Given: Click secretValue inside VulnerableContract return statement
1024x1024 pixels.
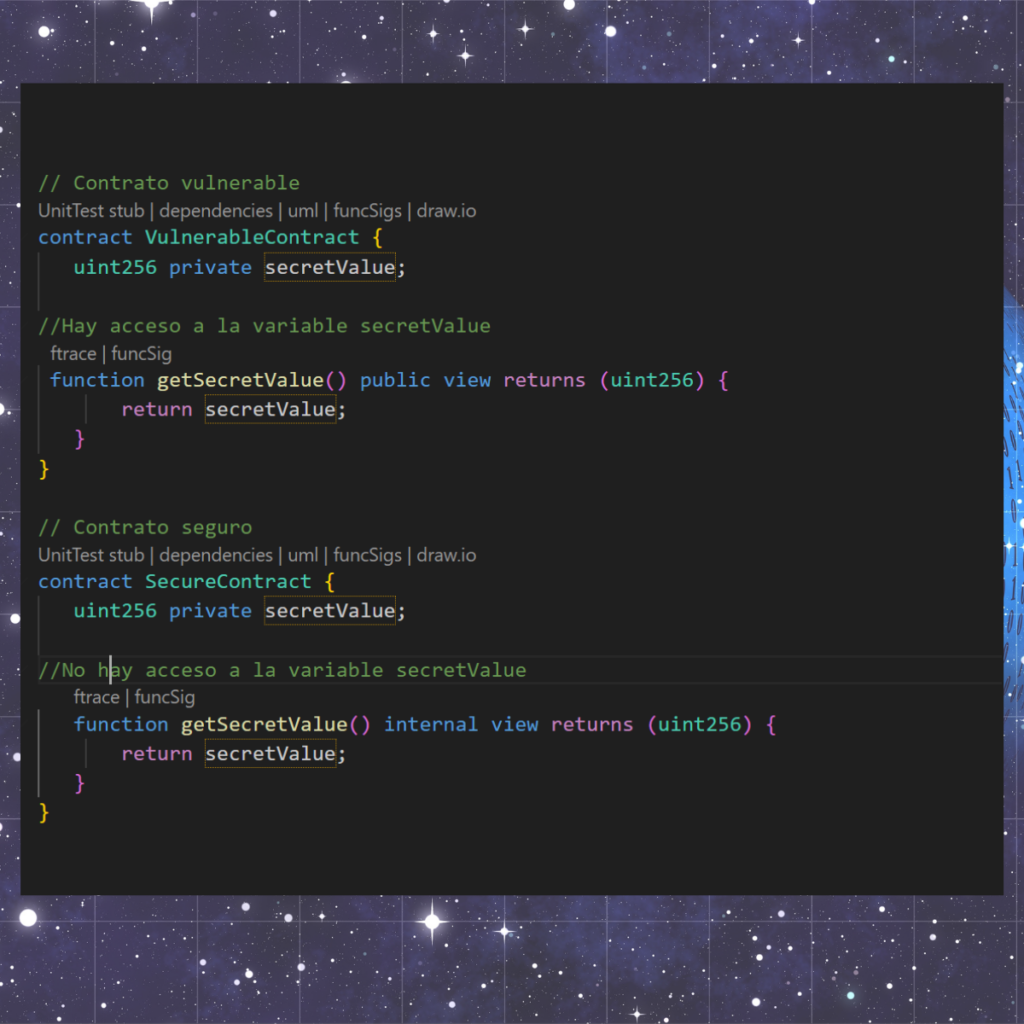Looking at the screenshot, I should tap(270, 409).
